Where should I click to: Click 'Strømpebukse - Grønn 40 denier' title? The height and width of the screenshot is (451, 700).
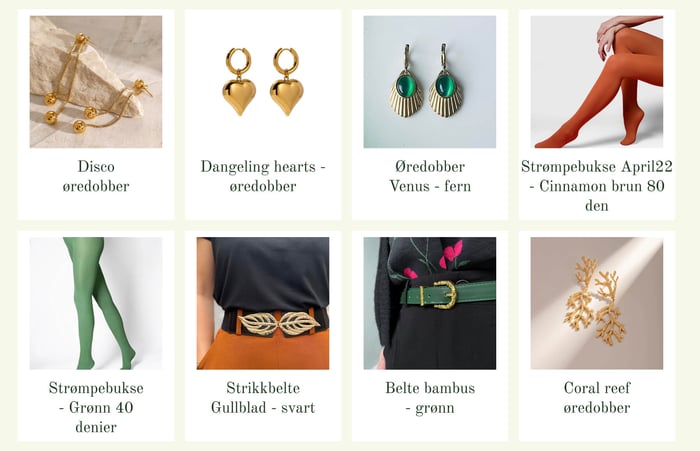96,407
